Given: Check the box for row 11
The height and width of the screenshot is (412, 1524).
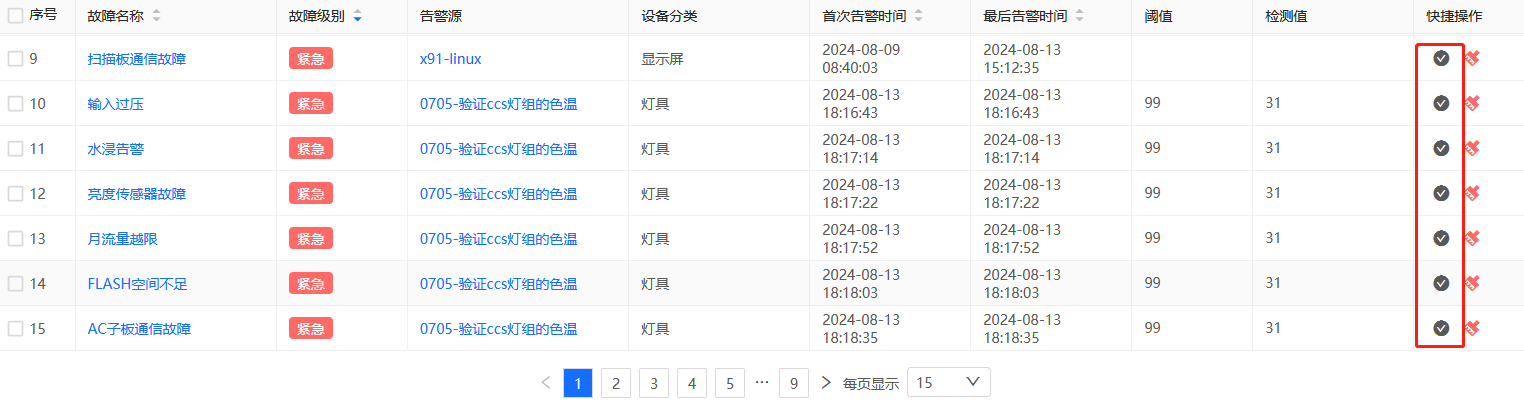Looking at the screenshot, I should tap(15, 149).
